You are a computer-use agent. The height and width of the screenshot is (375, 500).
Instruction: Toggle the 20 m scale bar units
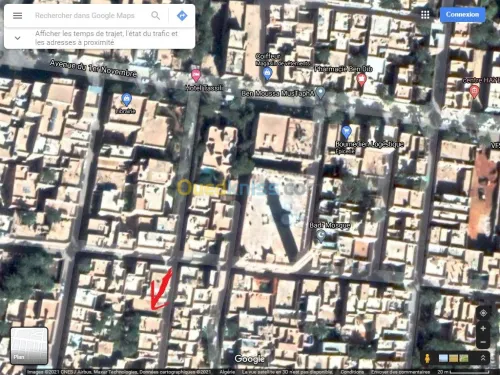[463, 372]
